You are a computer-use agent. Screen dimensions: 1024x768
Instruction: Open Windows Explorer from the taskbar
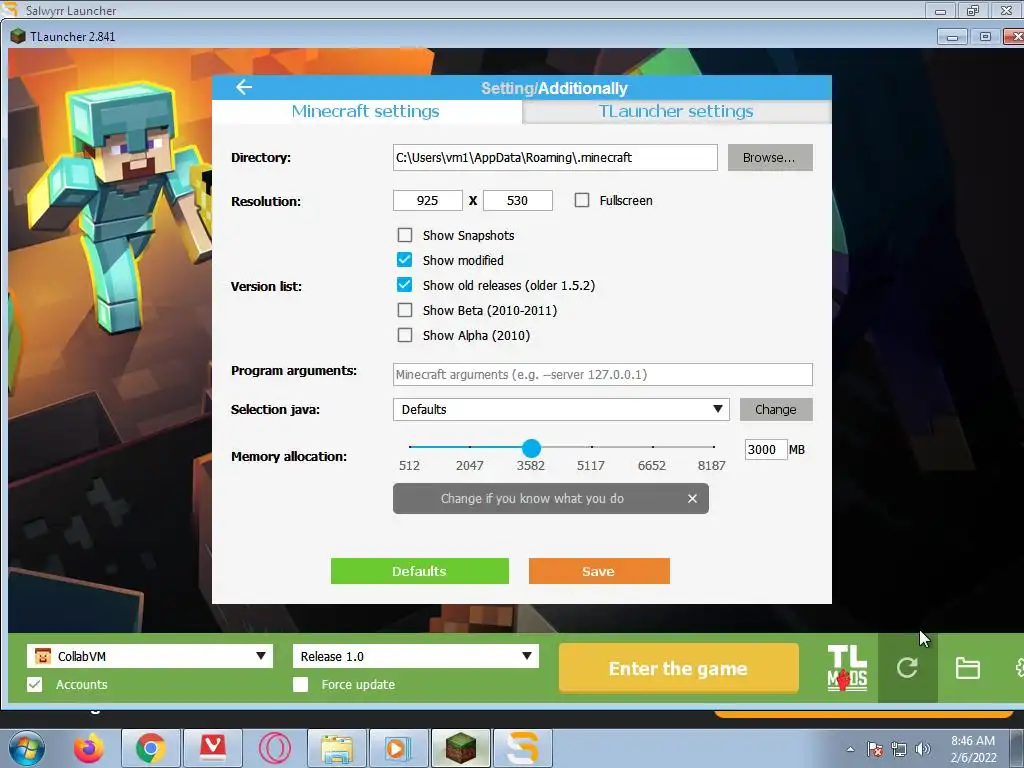337,748
